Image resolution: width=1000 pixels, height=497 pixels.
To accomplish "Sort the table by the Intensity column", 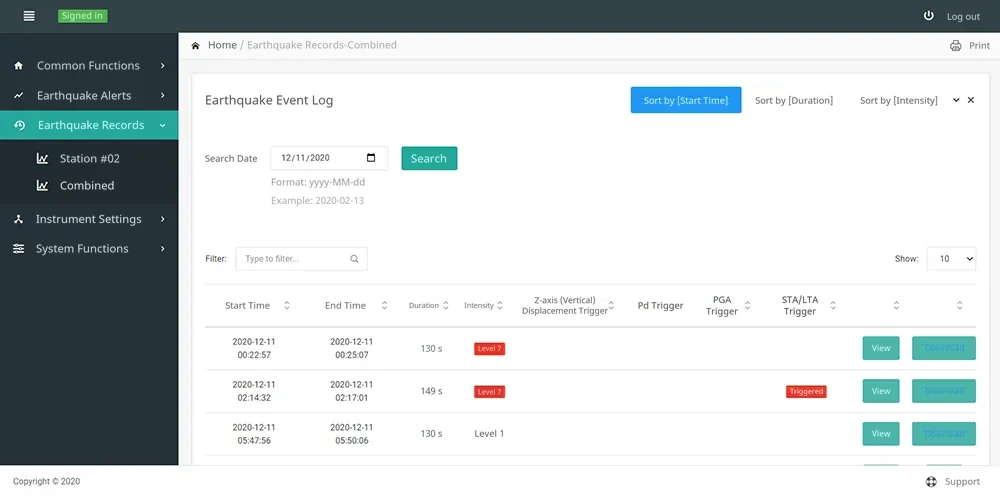I will [500, 306].
